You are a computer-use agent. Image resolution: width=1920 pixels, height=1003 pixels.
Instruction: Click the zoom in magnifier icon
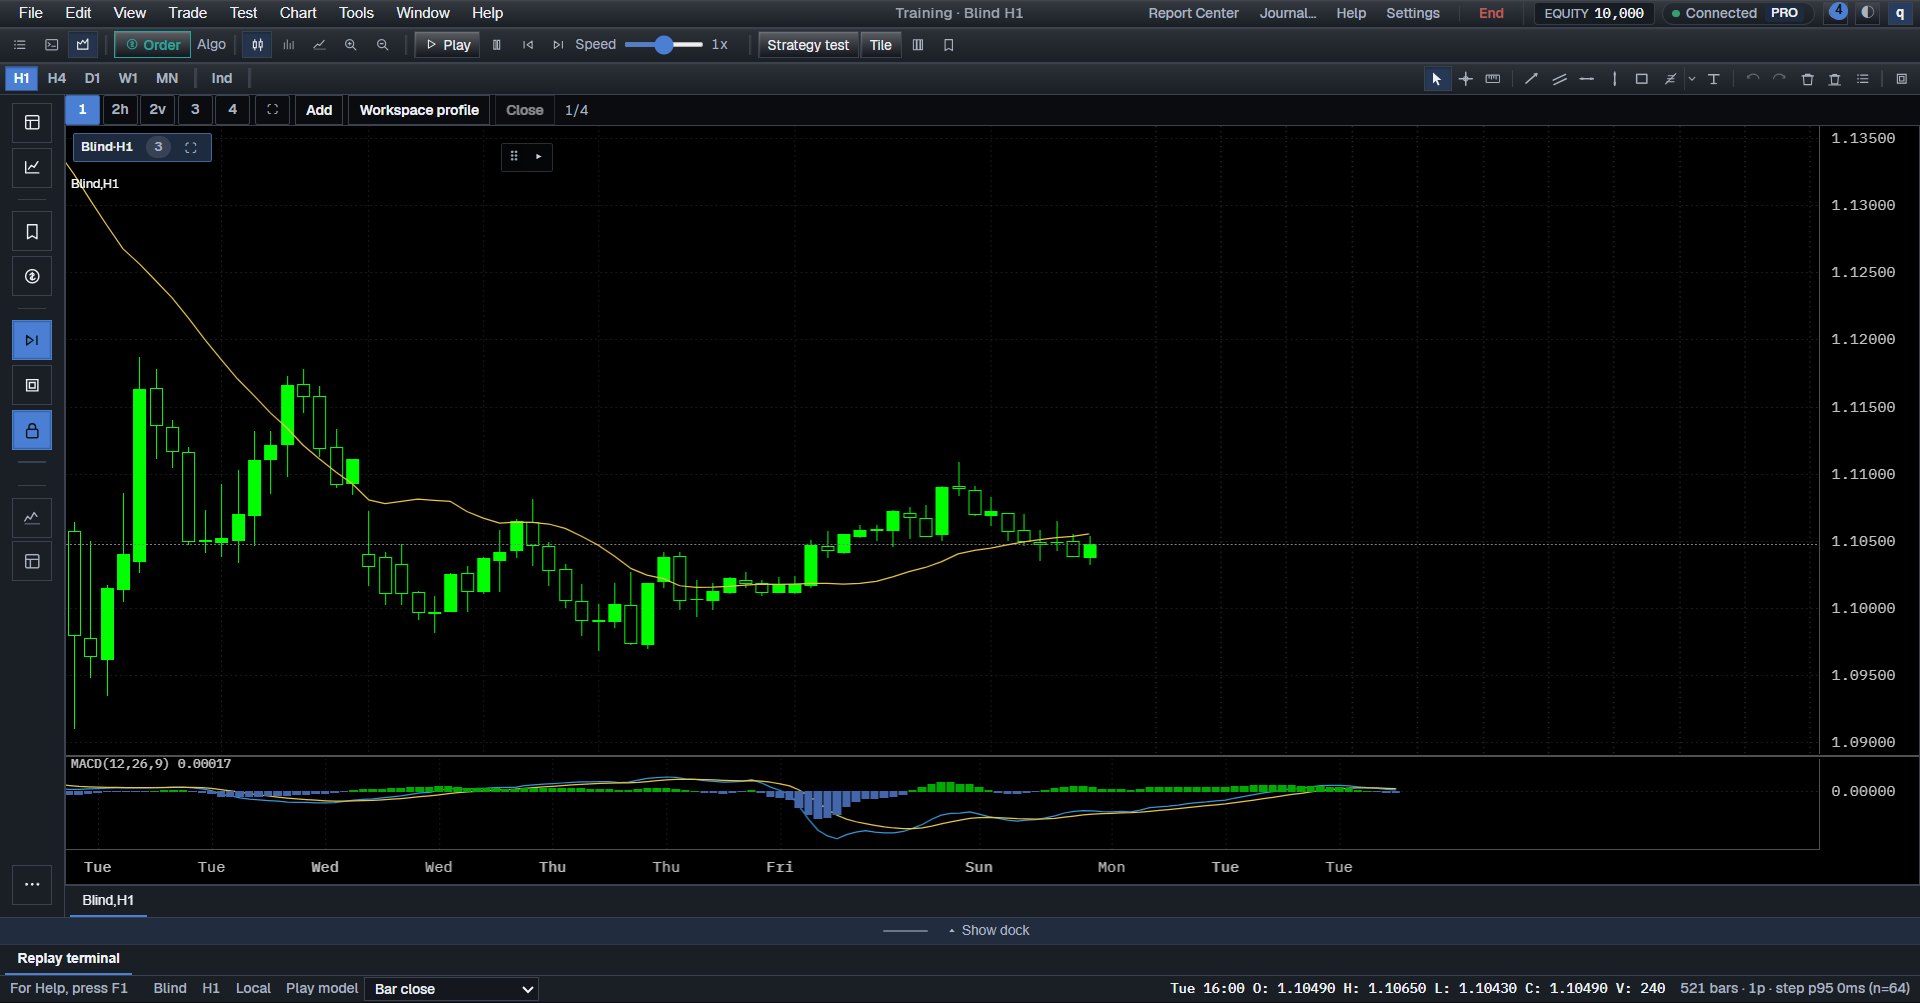pyautogui.click(x=351, y=45)
